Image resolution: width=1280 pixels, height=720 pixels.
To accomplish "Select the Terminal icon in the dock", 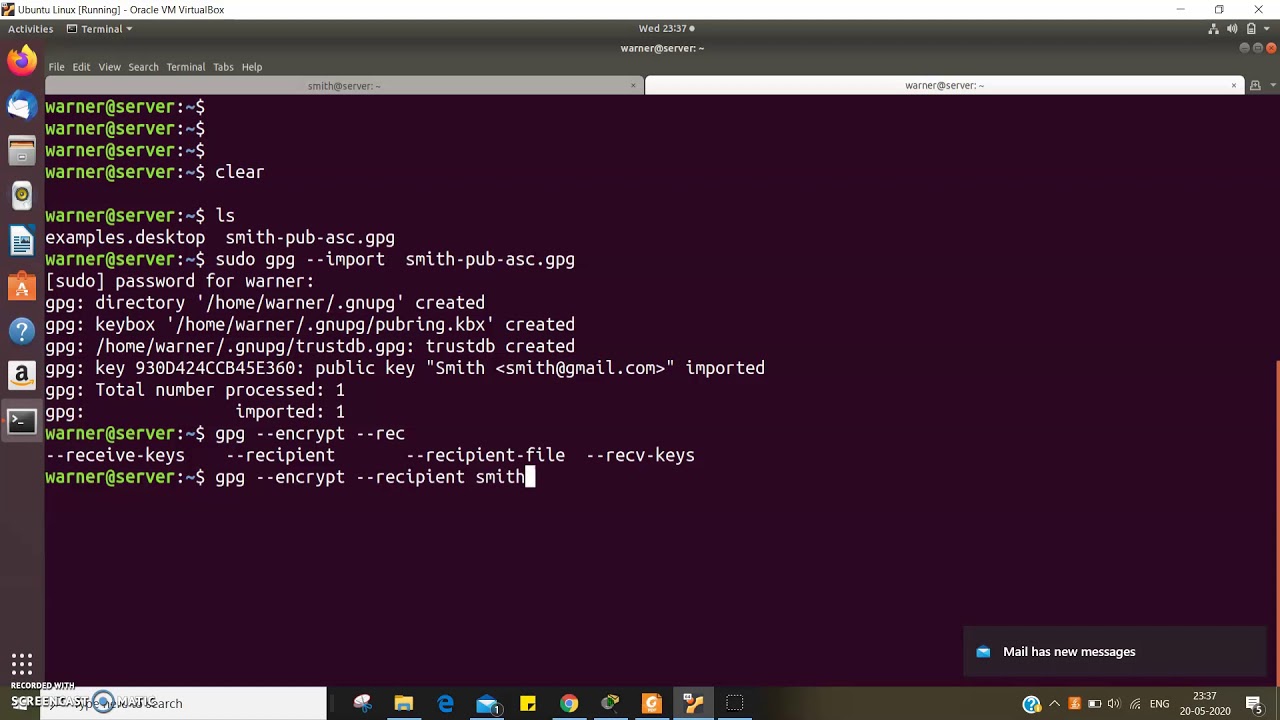I will [22, 421].
